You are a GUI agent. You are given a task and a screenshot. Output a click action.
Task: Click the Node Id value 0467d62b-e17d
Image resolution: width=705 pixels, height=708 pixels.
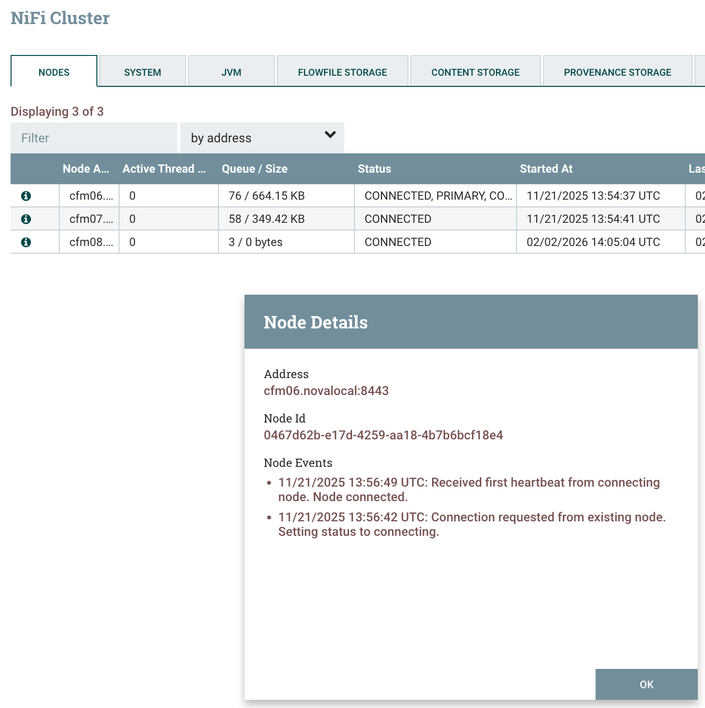(x=383, y=435)
